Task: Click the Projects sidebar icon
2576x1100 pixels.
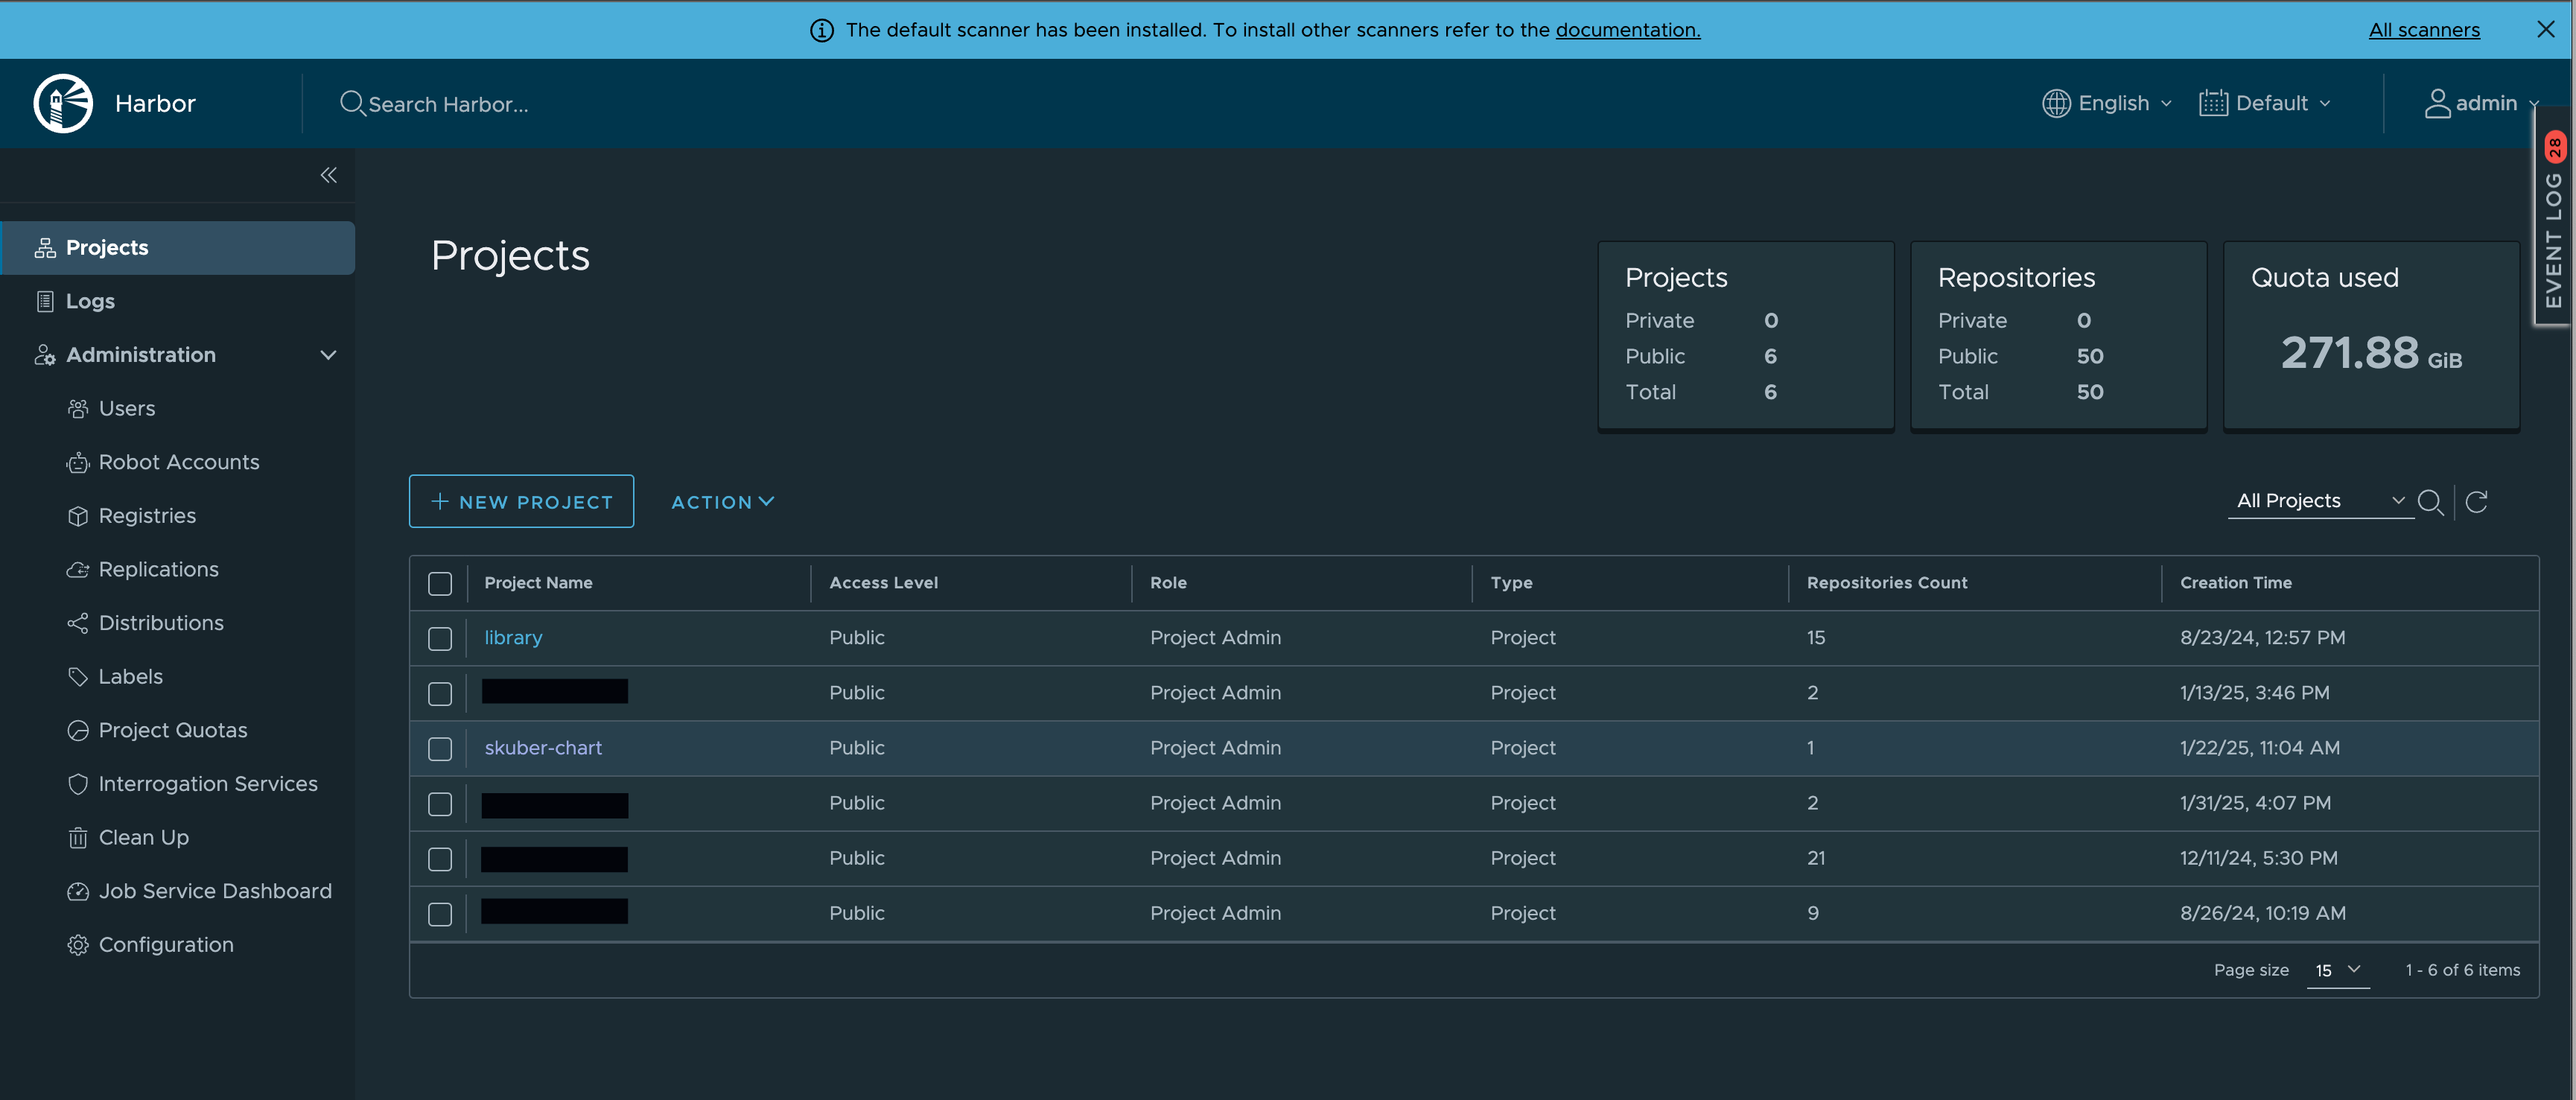Action: [x=45, y=248]
